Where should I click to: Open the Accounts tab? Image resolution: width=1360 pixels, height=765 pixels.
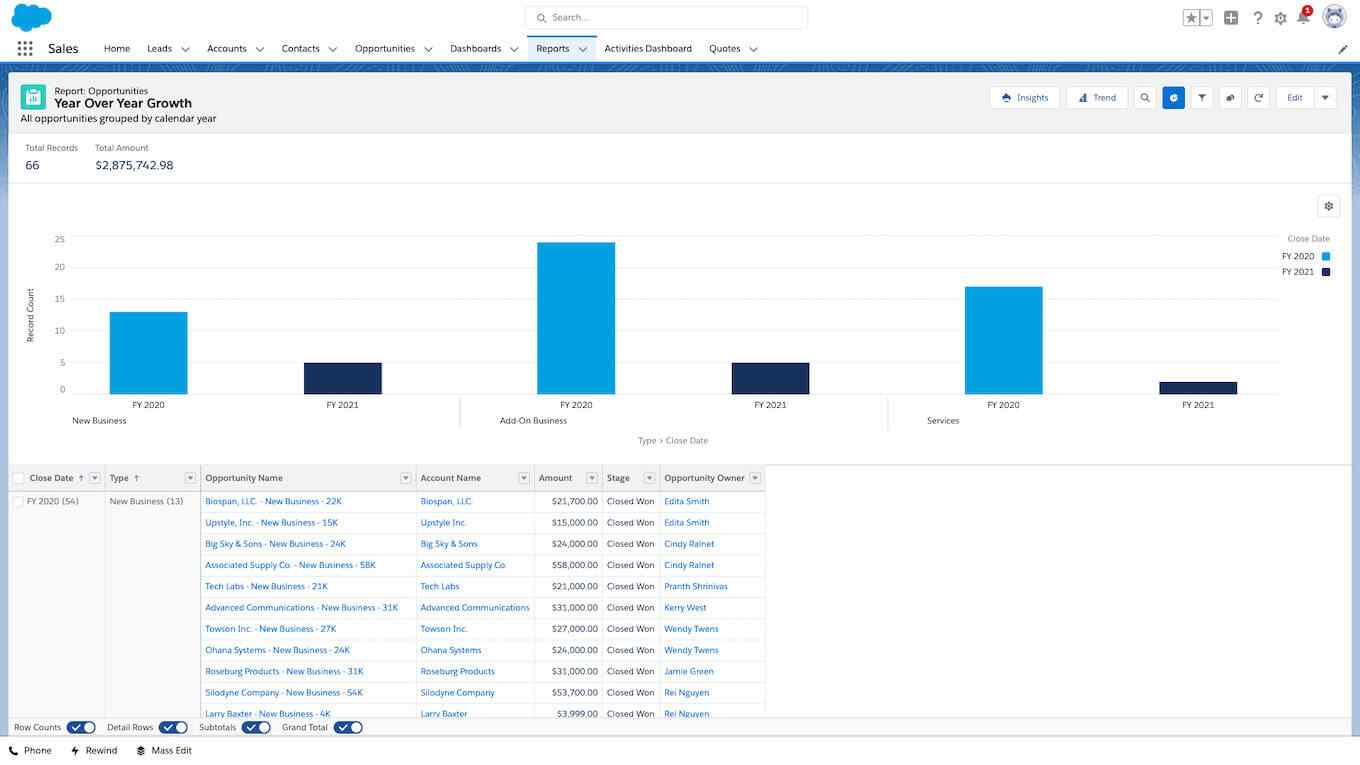(227, 48)
